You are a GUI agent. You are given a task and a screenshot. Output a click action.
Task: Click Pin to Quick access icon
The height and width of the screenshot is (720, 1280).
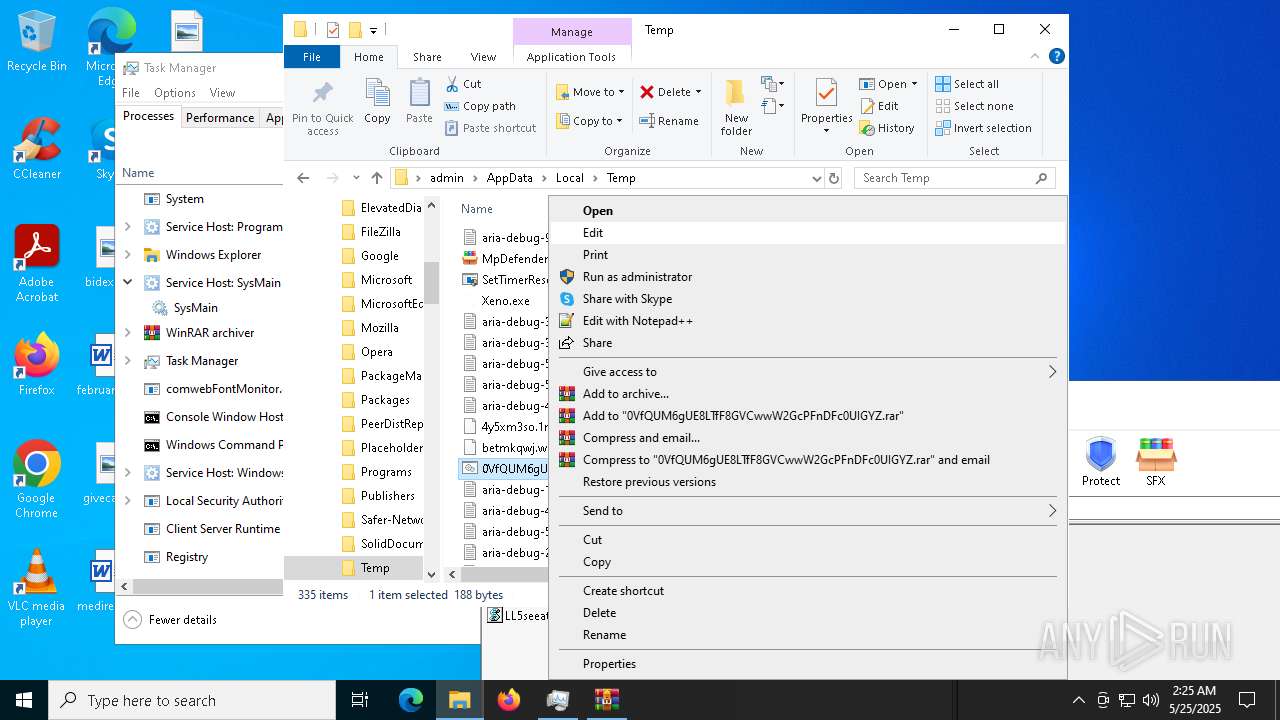click(322, 108)
